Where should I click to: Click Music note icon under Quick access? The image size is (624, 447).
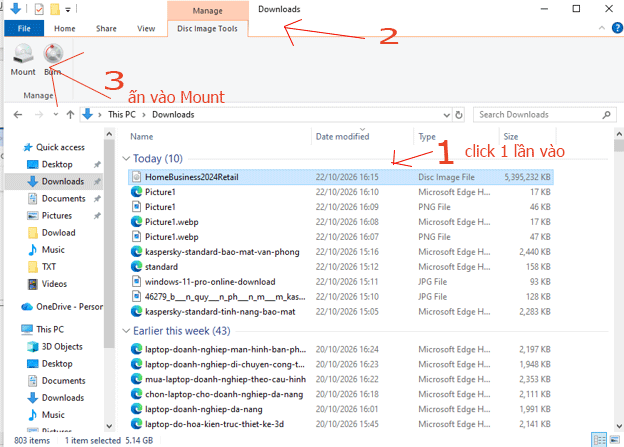pyautogui.click(x=33, y=250)
